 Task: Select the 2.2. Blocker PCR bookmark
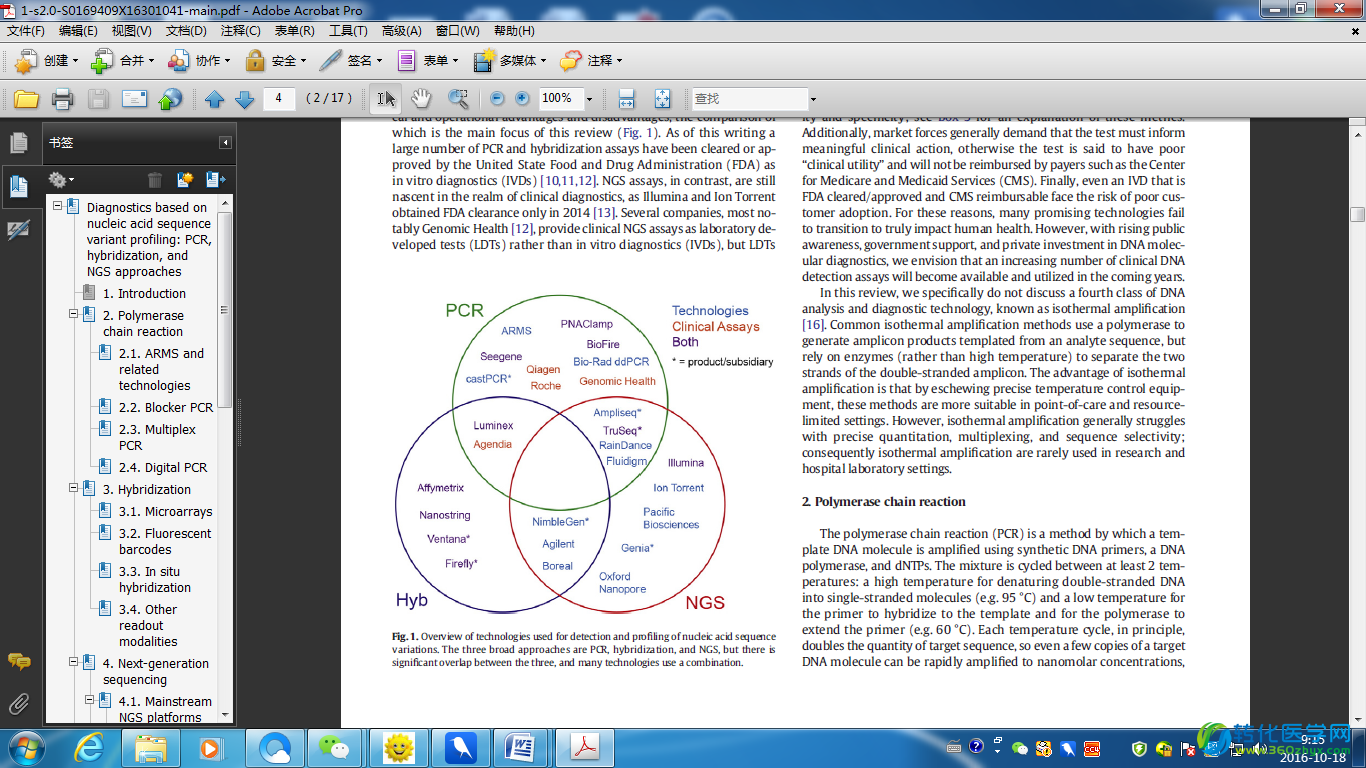point(166,408)
